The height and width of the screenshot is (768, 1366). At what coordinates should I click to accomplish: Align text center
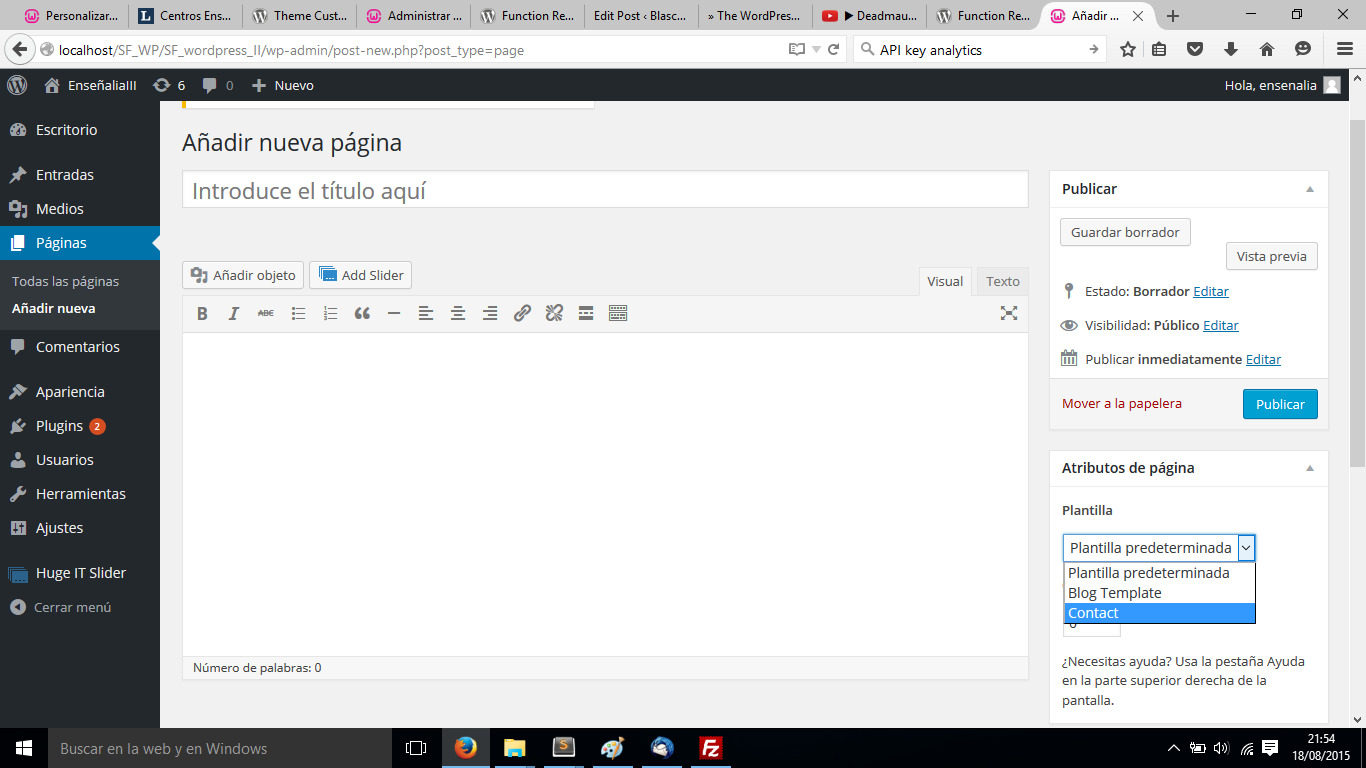coord(458,314)
